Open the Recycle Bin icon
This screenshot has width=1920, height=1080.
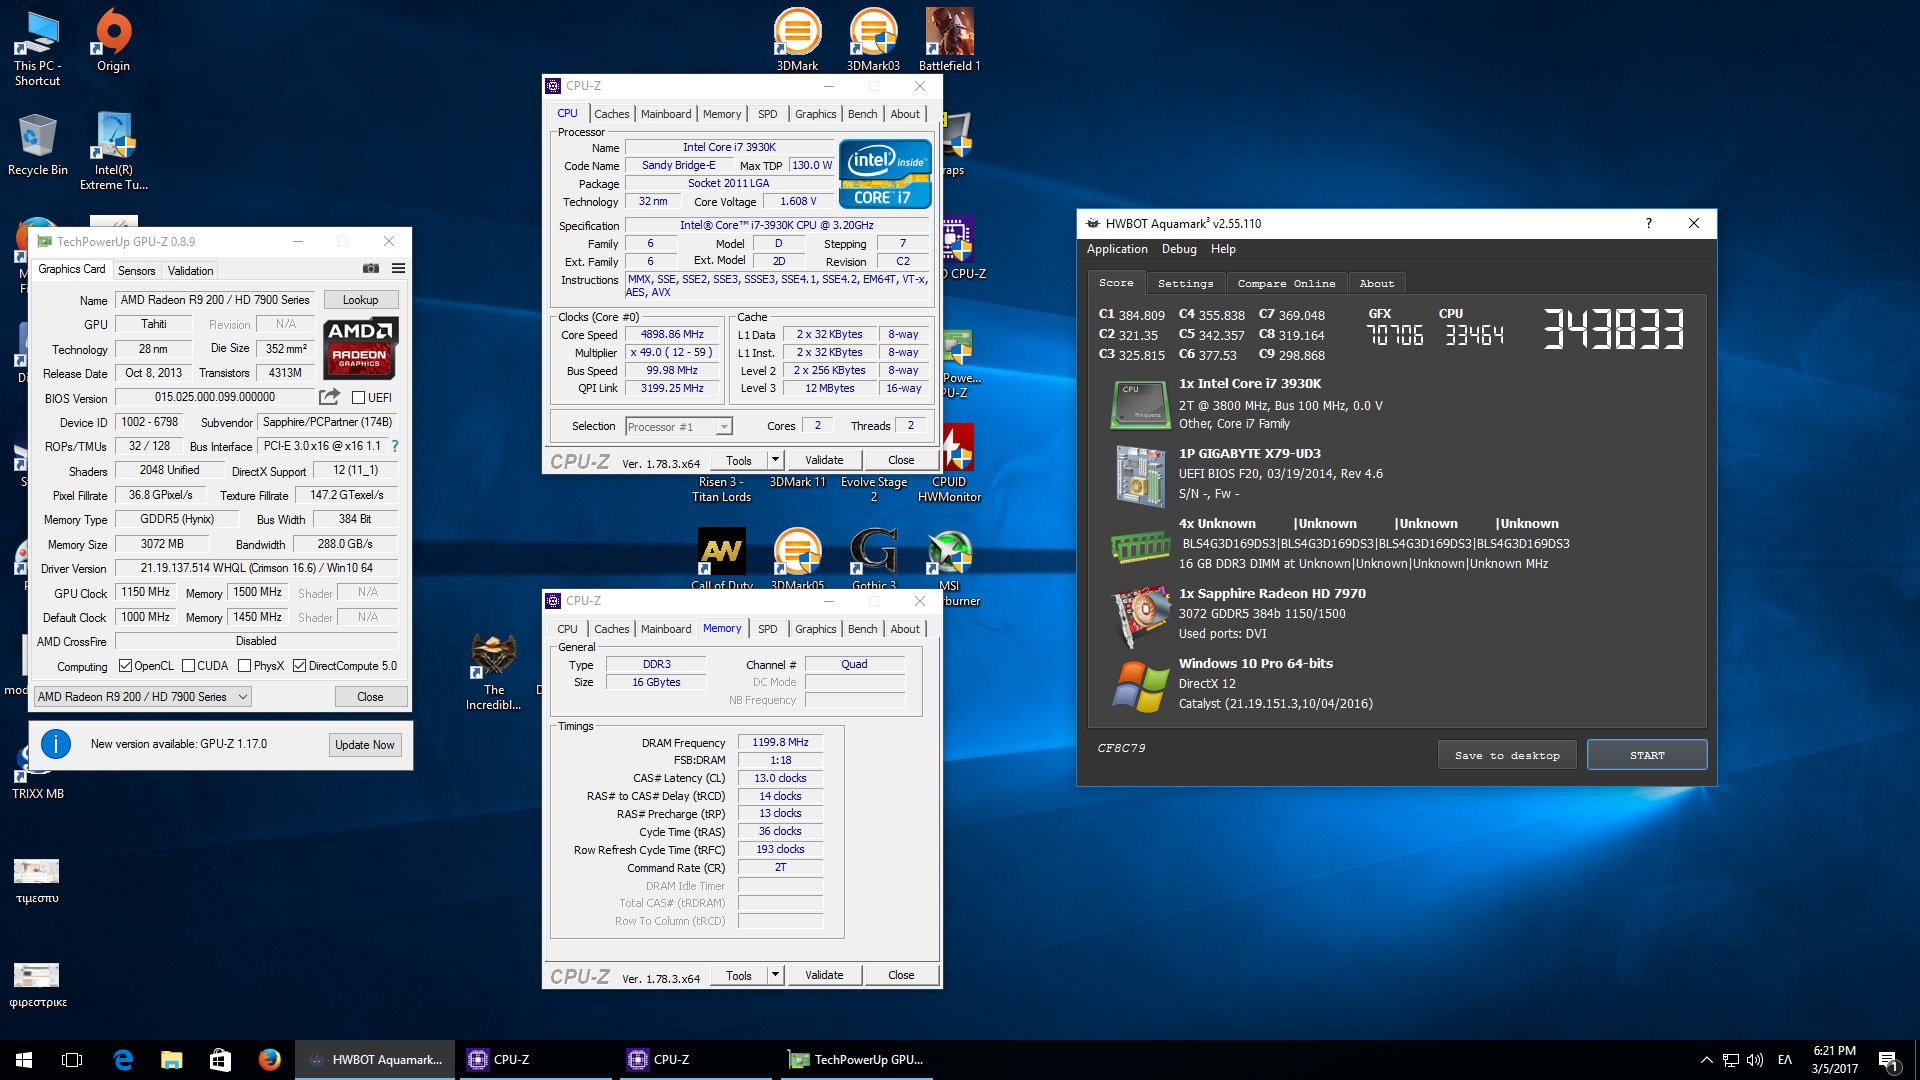(x=37, y=144)
